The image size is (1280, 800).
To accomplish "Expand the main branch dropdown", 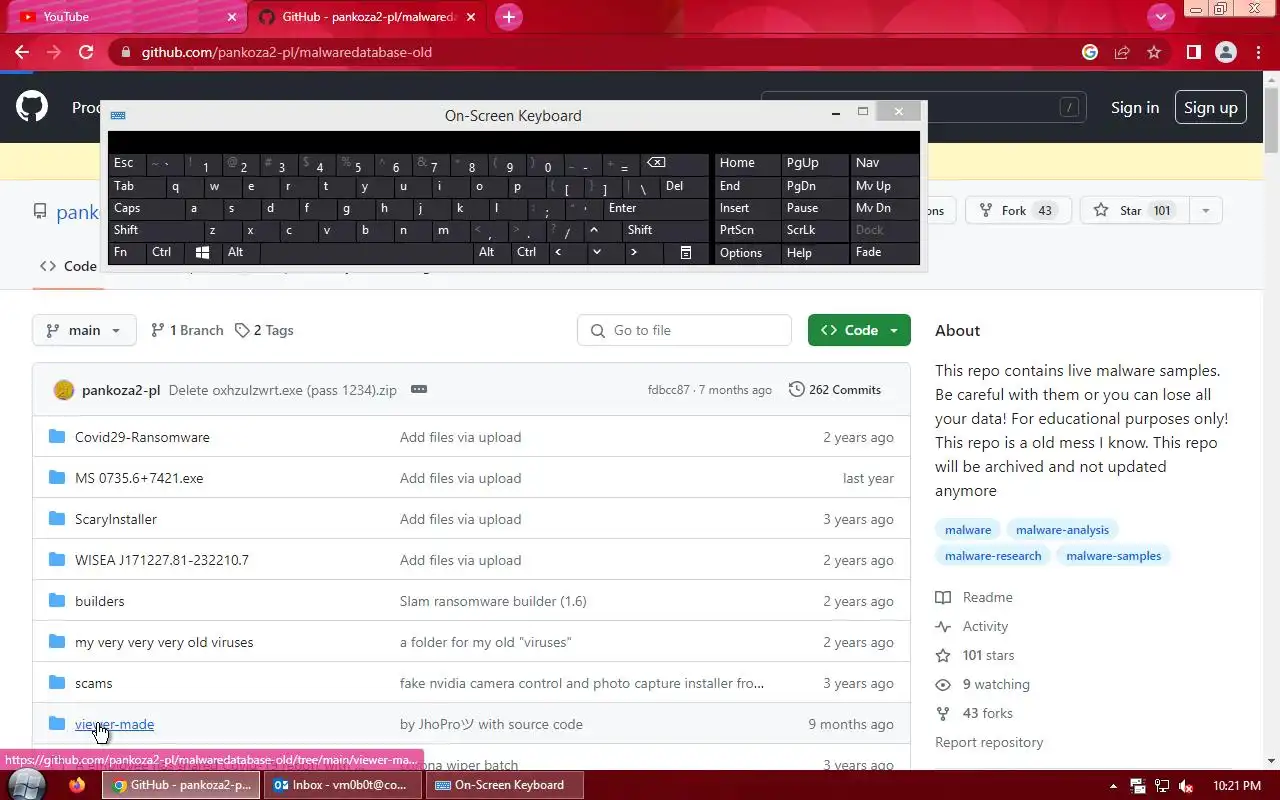I will point(84,330).
